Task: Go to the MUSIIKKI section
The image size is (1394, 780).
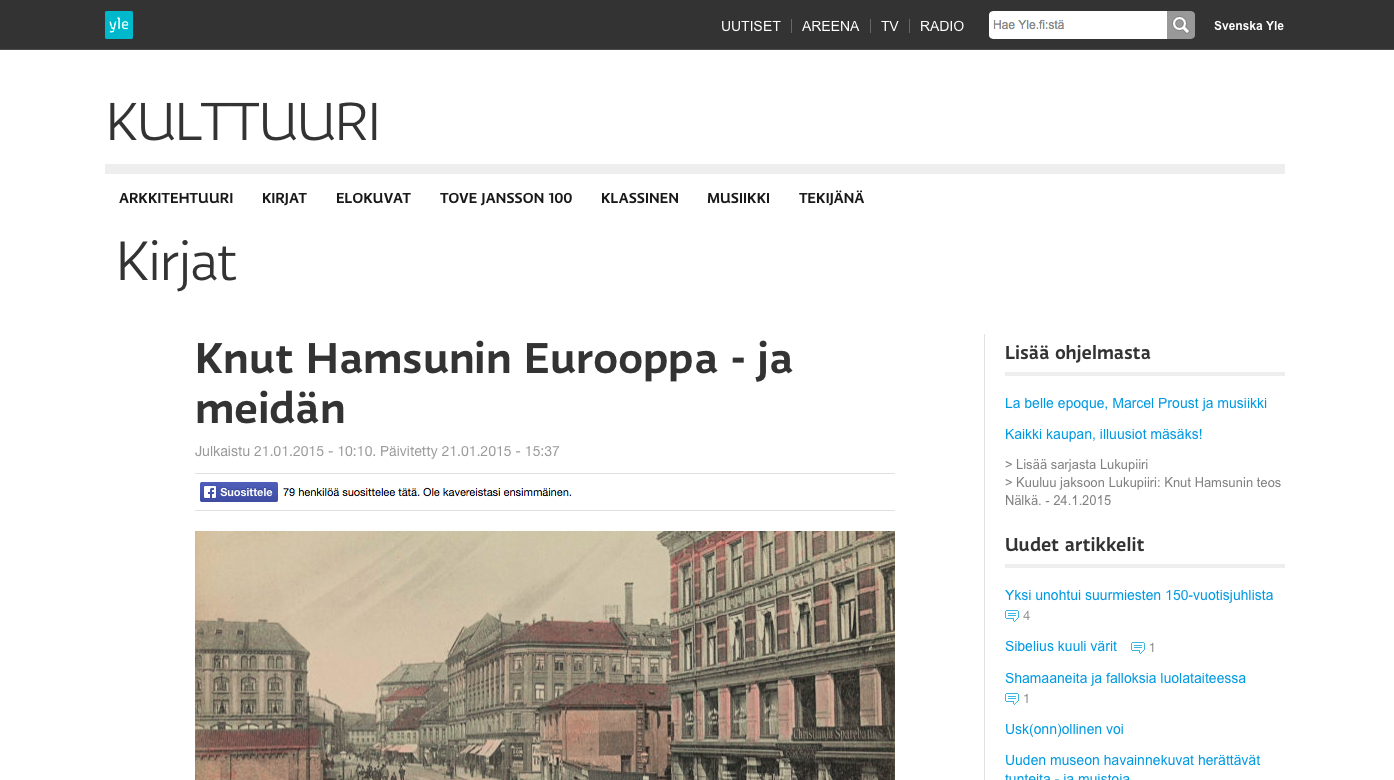Action: point(738,198)
